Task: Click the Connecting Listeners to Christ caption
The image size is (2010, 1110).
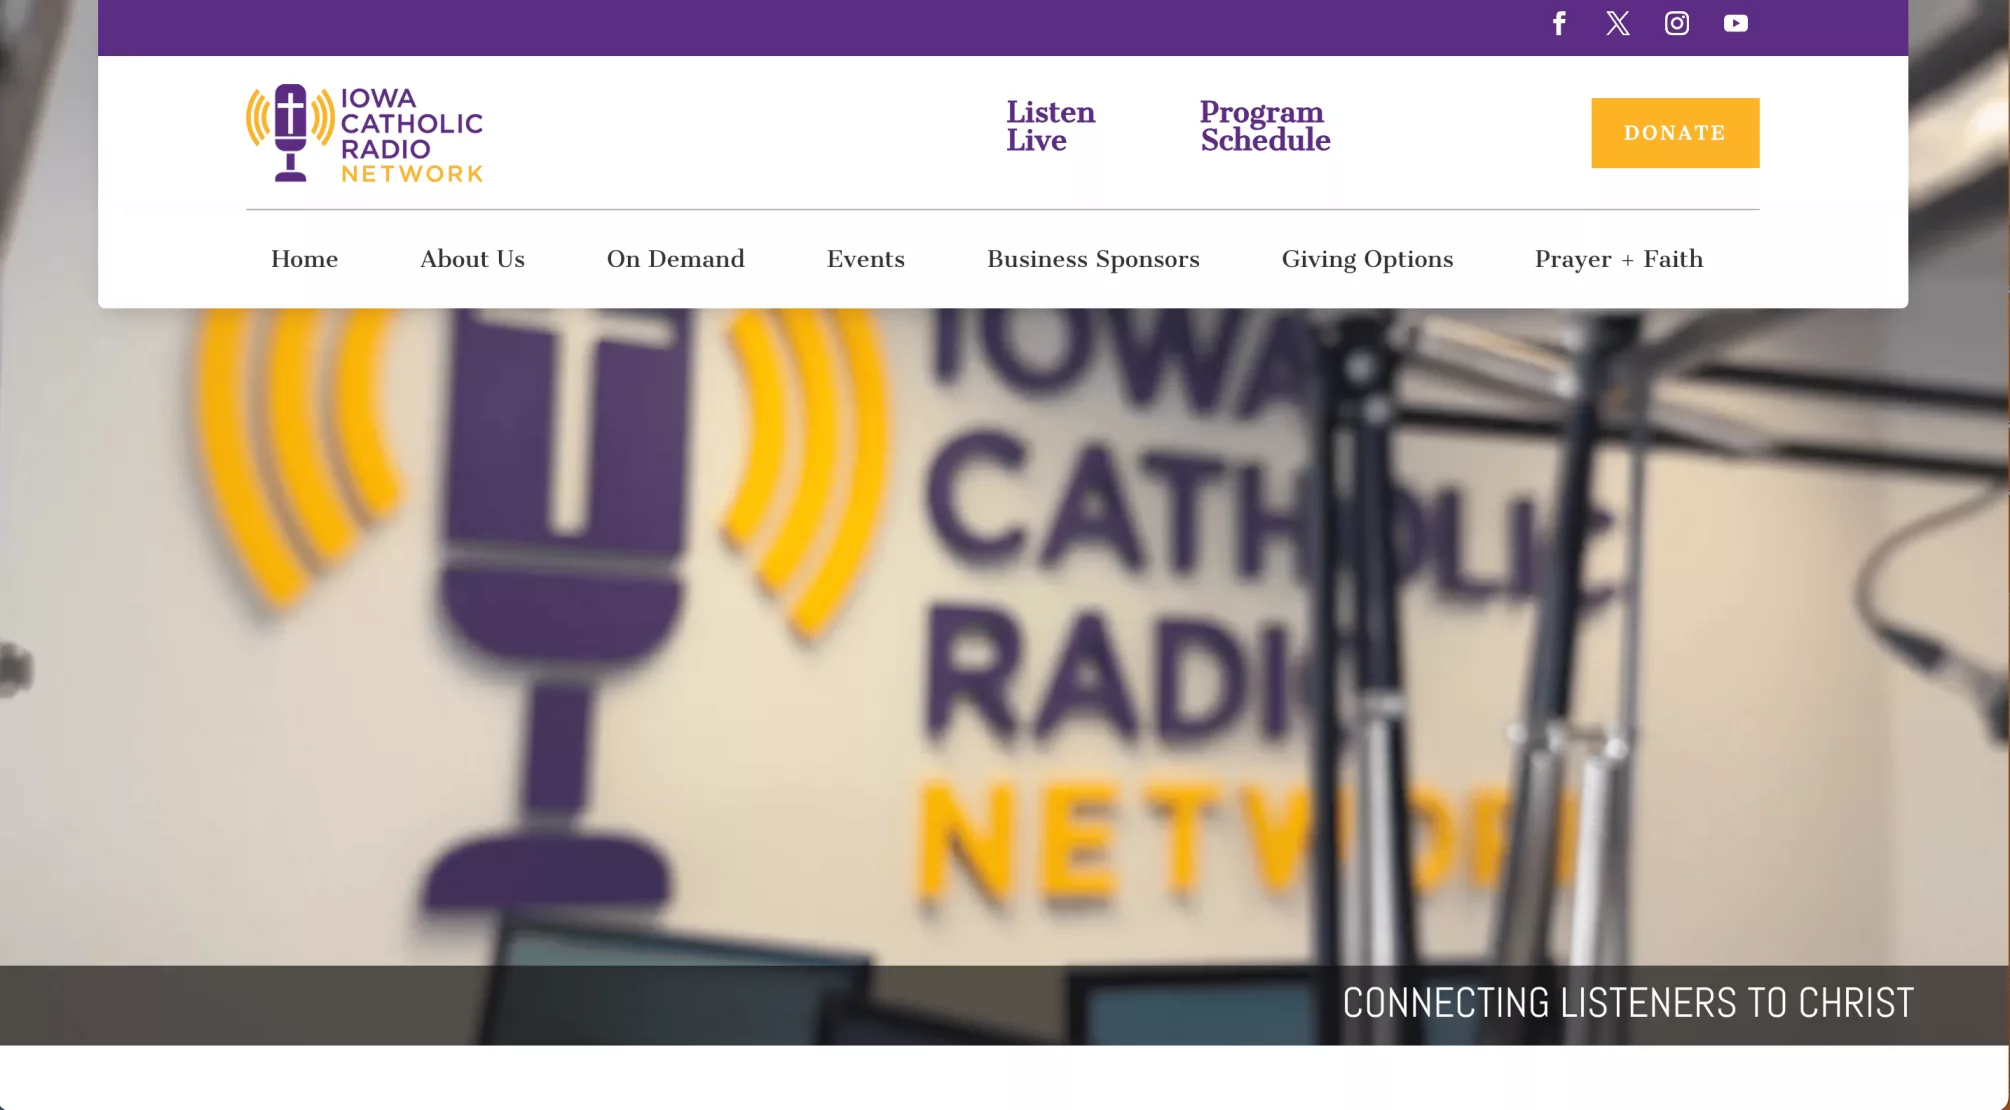Action: pyautogui.click(x=1627, y=1003)
